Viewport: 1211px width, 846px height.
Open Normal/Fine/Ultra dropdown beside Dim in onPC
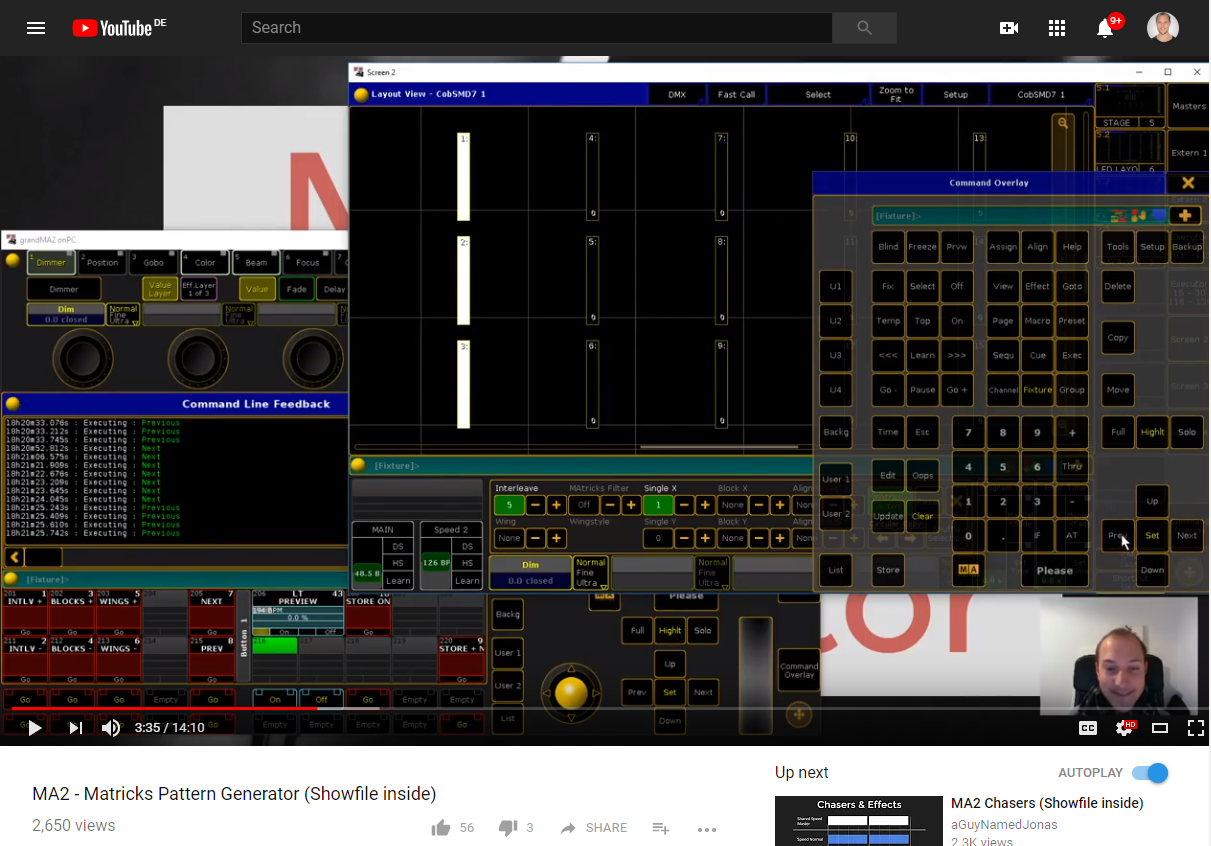pyautogui.click(x=123, y=315)
